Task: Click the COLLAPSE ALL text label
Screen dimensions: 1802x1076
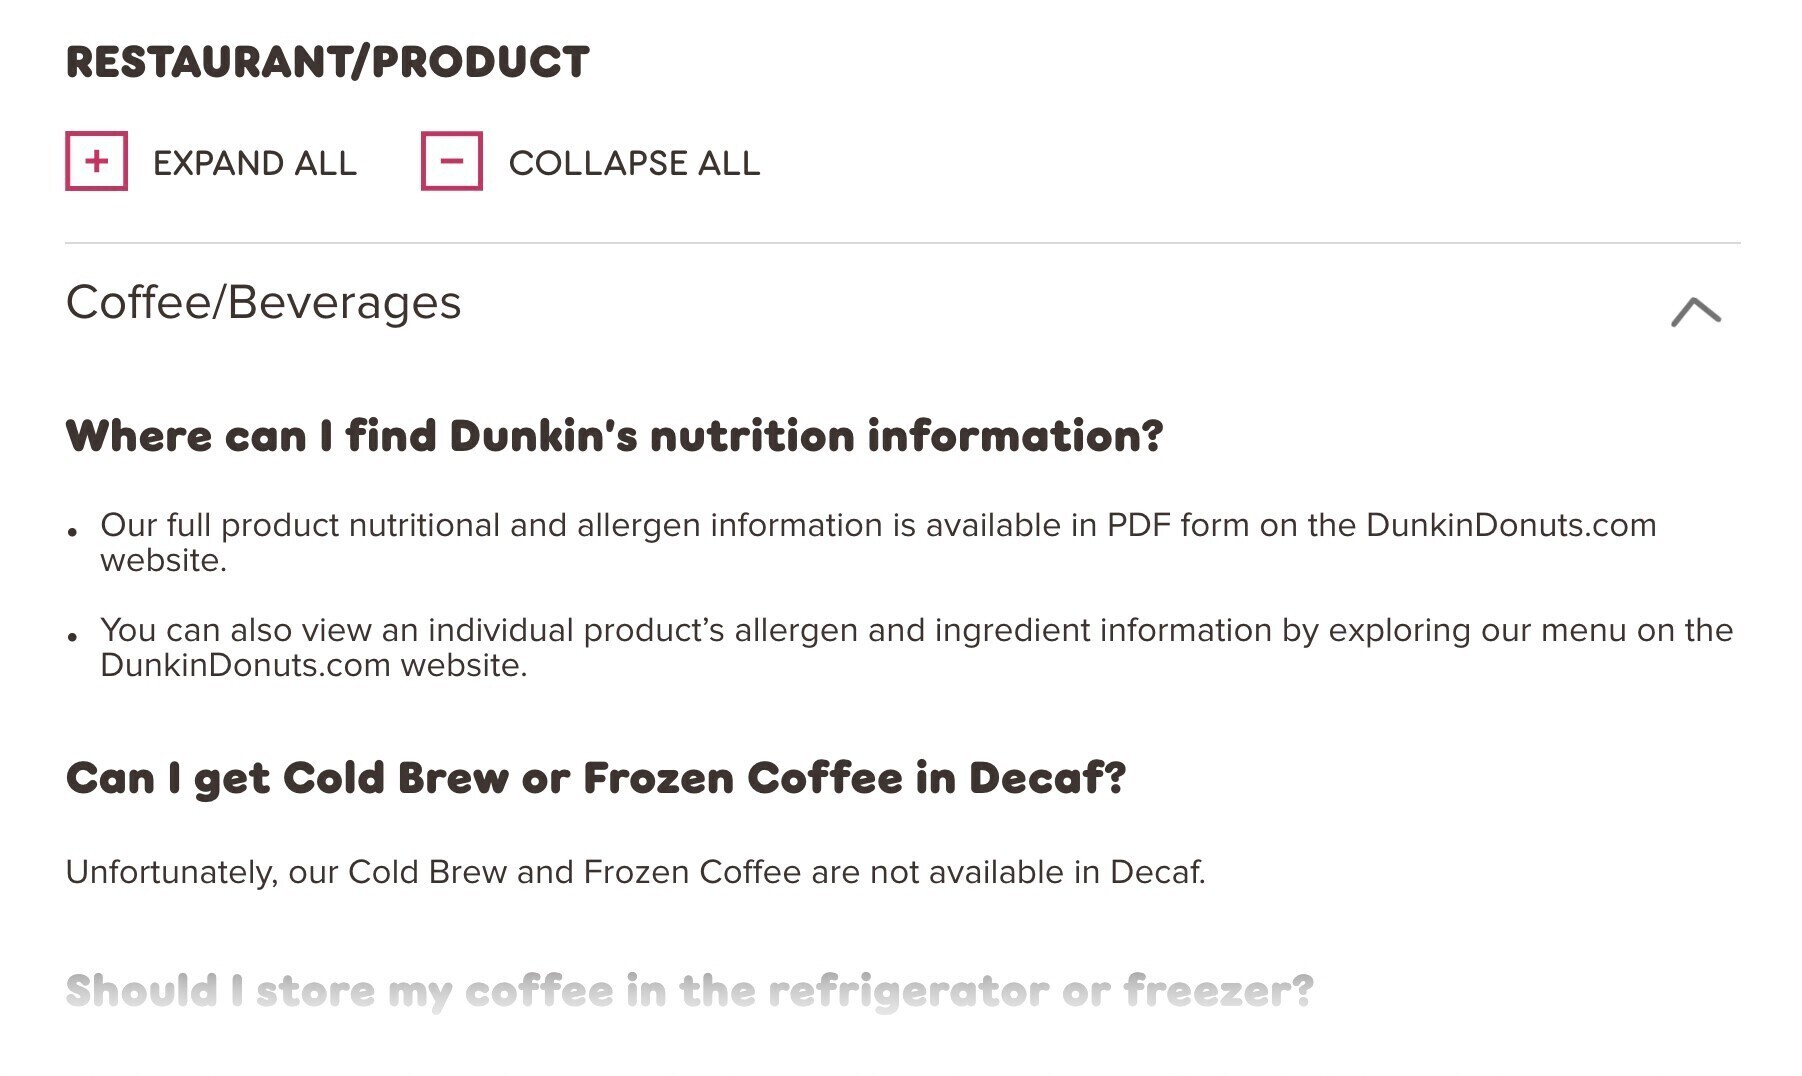Action: 634,163
